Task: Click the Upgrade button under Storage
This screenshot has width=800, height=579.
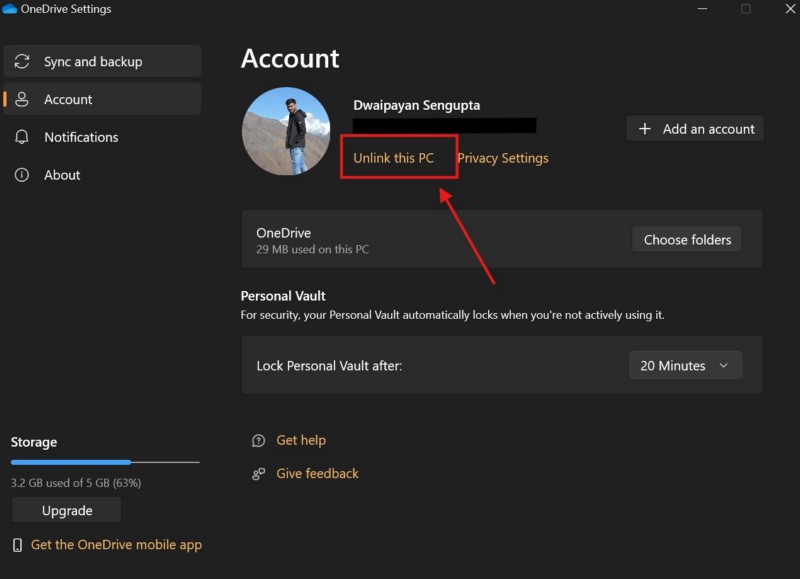Action: pos(66,510)
